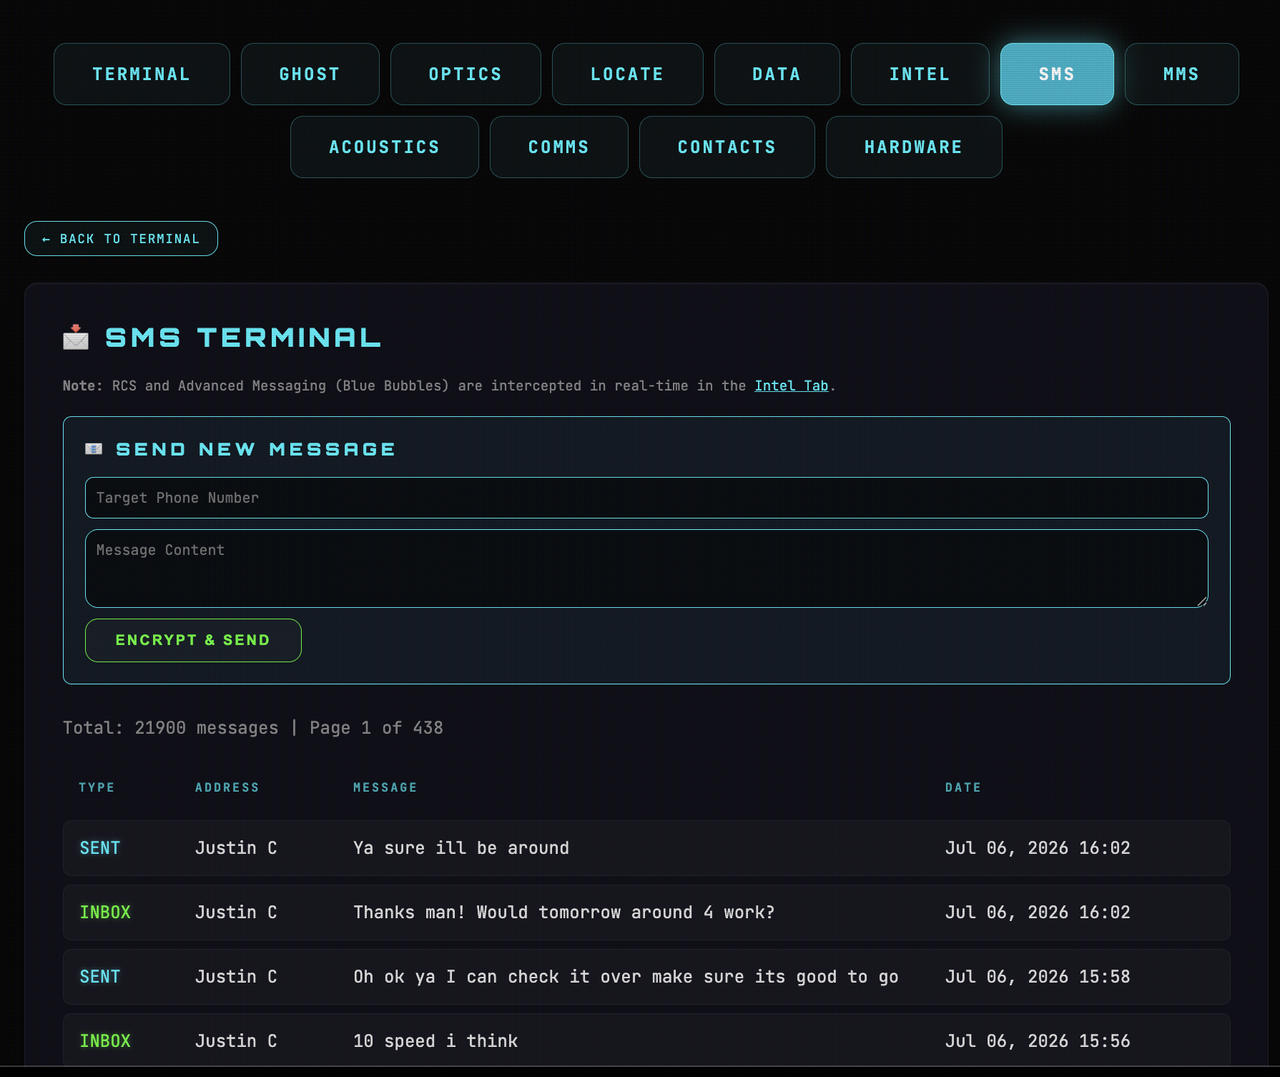The image size is (1280, 1077).
Task: Click SENT label in 16:02 row
Action: click(x=100, y=848)
